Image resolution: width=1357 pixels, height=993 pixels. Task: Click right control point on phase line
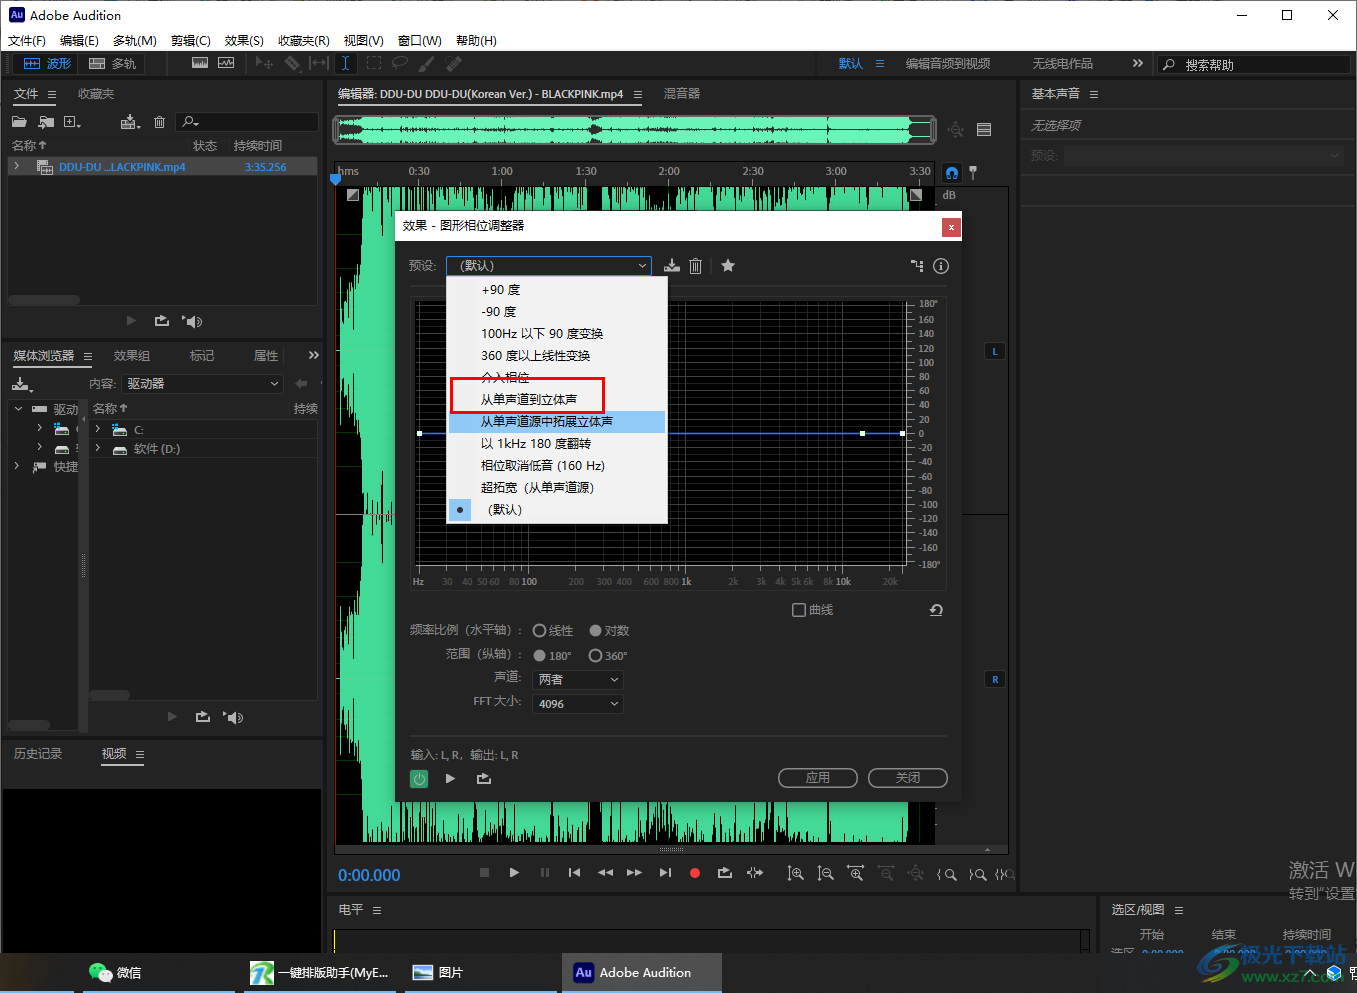click(863, 433)
